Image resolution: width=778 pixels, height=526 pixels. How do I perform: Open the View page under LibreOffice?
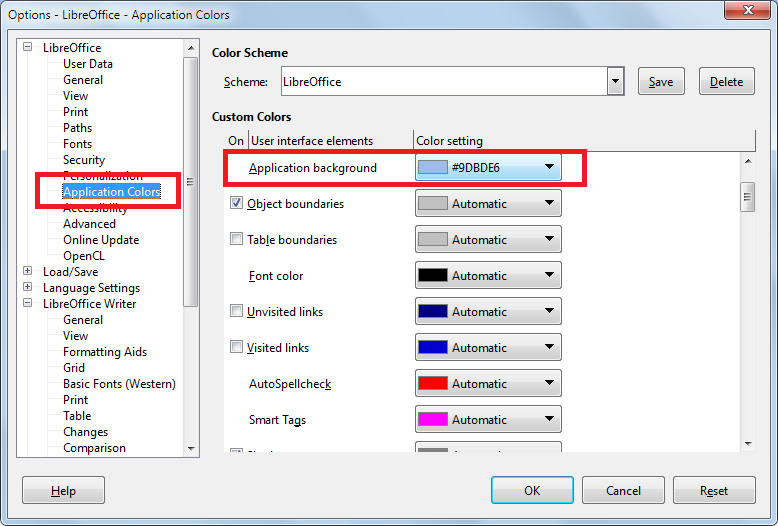coord(75,96)
